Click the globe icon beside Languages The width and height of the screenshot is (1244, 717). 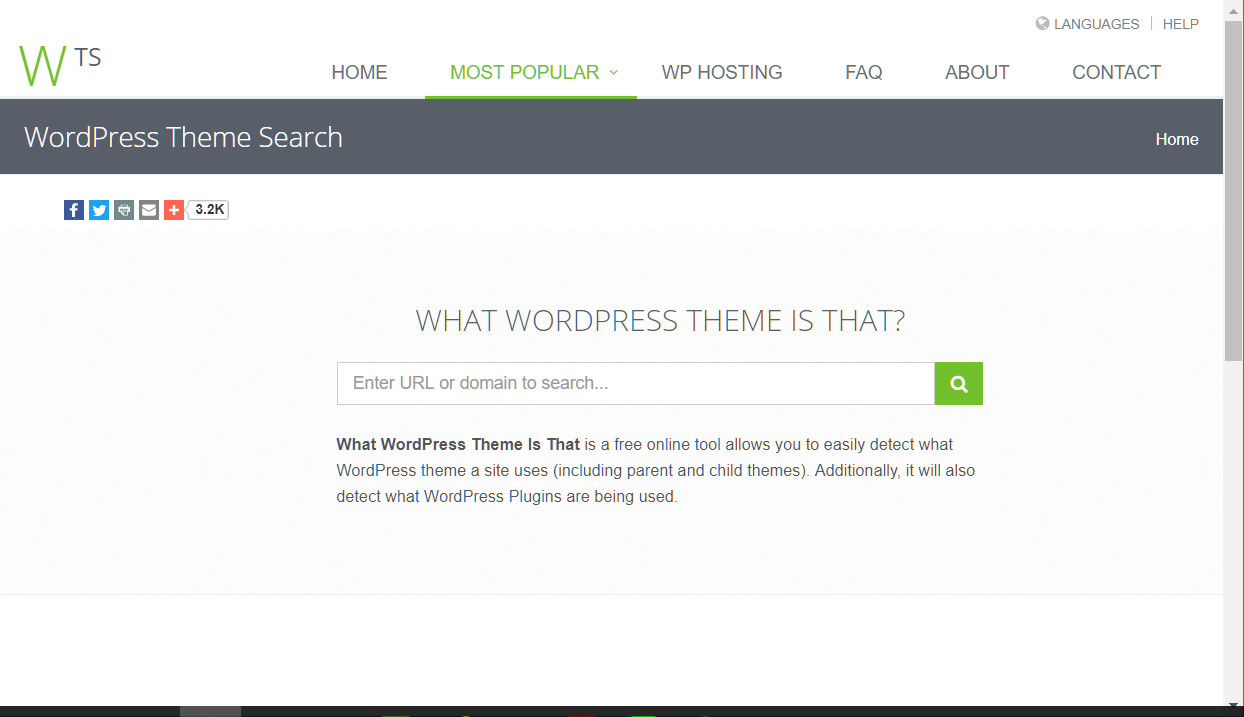[x=1042, y=24]
